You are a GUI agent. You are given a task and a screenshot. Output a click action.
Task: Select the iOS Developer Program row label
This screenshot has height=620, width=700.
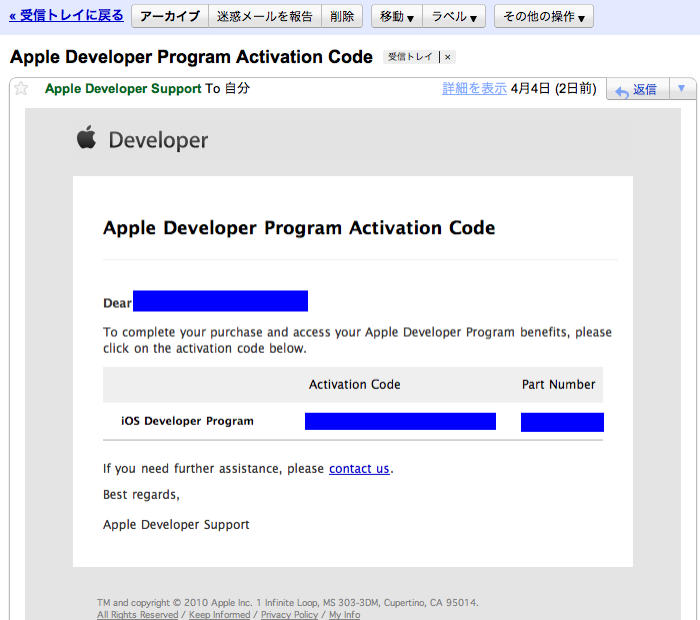(187, 421)
